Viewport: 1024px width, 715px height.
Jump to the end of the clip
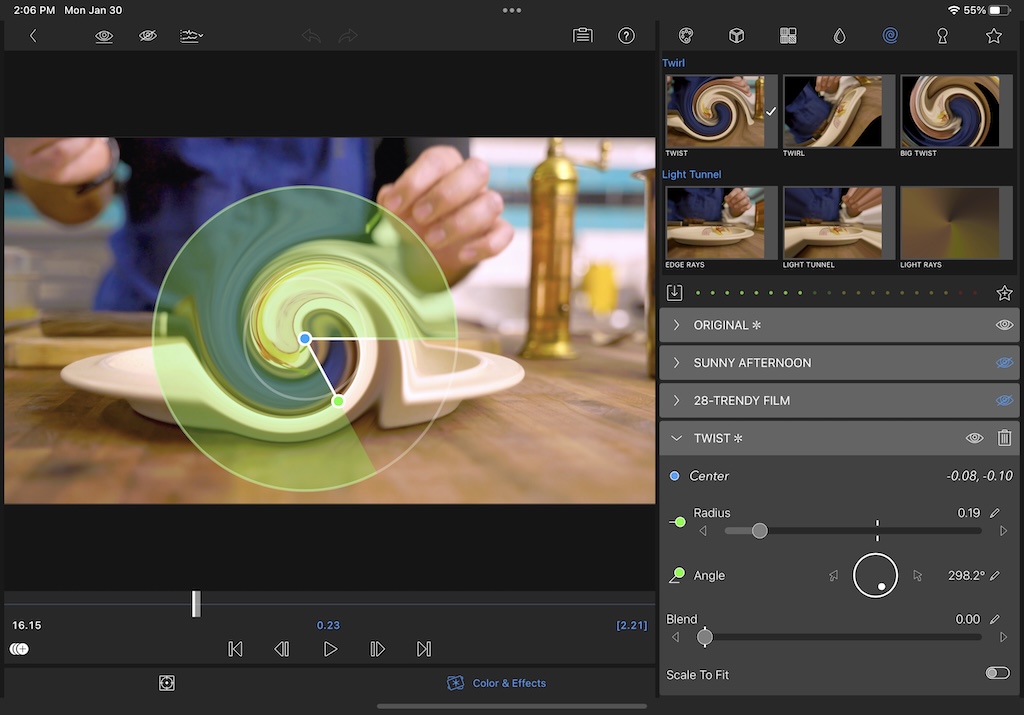[424, 649]
